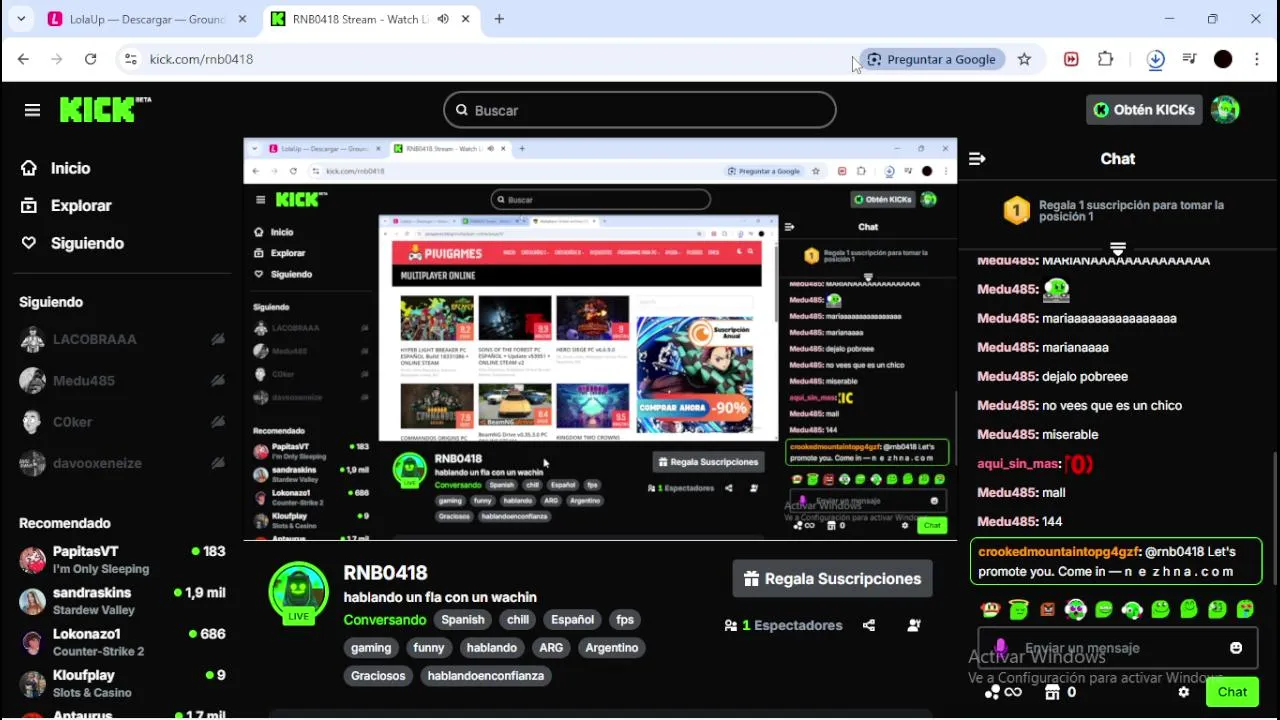The height and width of the screenshot is (720, 1280).
Task: Collapse the chat panel with arrow icon
Action: pos(977,158)
